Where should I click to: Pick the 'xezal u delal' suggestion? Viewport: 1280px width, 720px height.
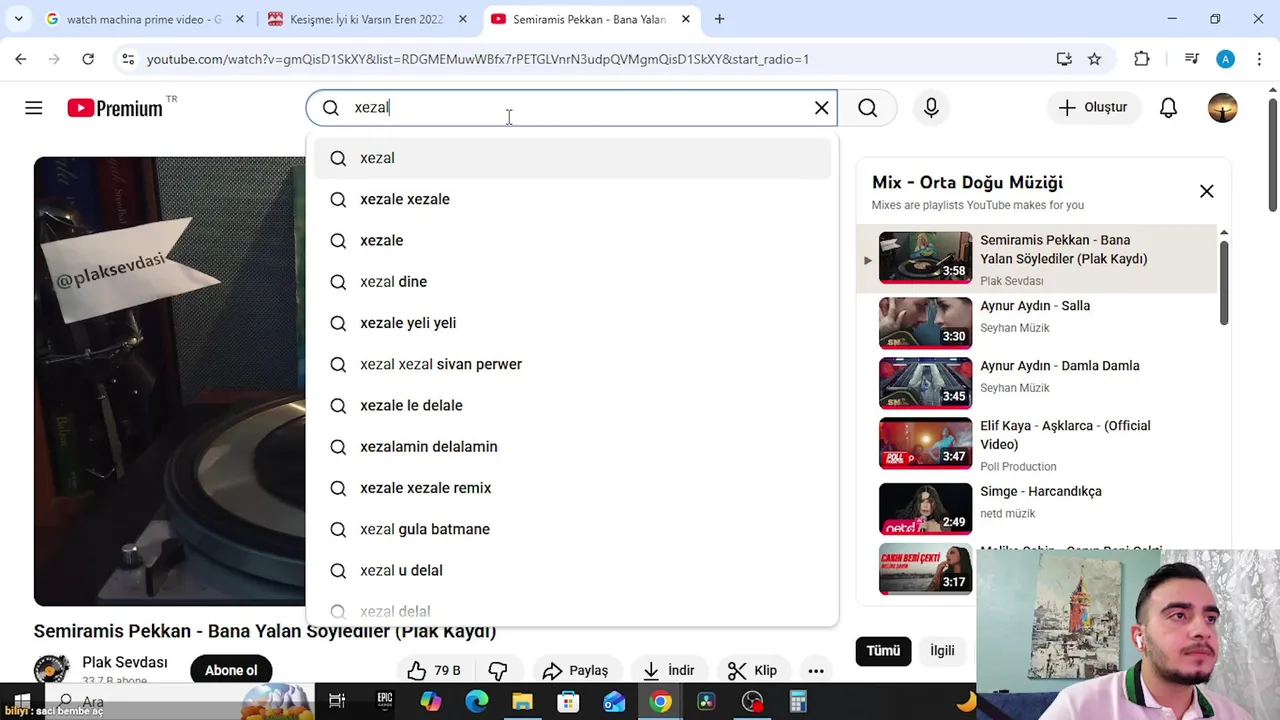click(572, 570)
